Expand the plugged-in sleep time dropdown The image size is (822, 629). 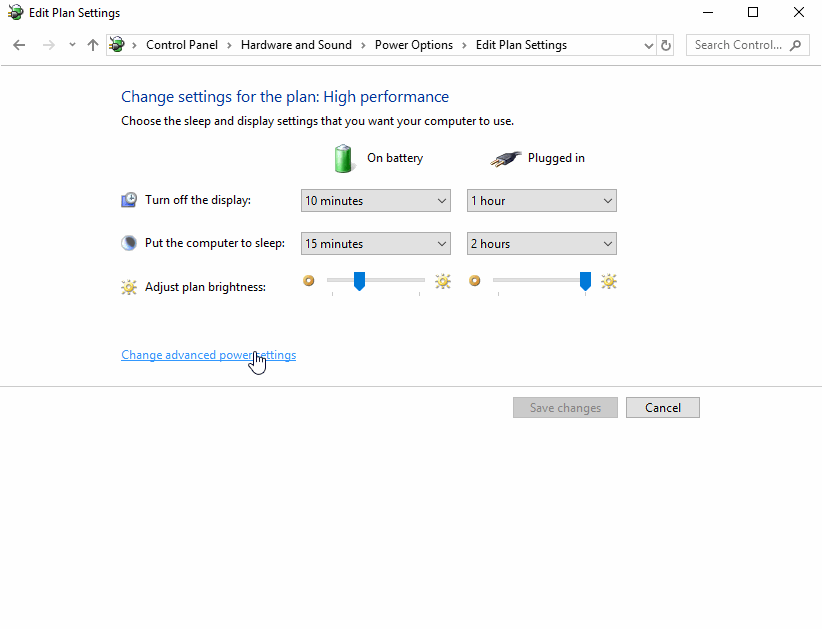coord(541,244)
